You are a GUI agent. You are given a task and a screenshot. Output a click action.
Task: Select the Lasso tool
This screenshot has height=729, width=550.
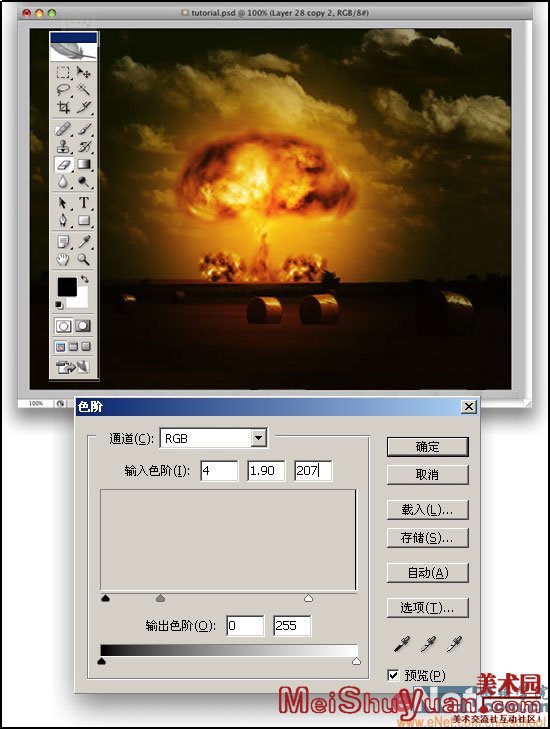click(63, 89)
